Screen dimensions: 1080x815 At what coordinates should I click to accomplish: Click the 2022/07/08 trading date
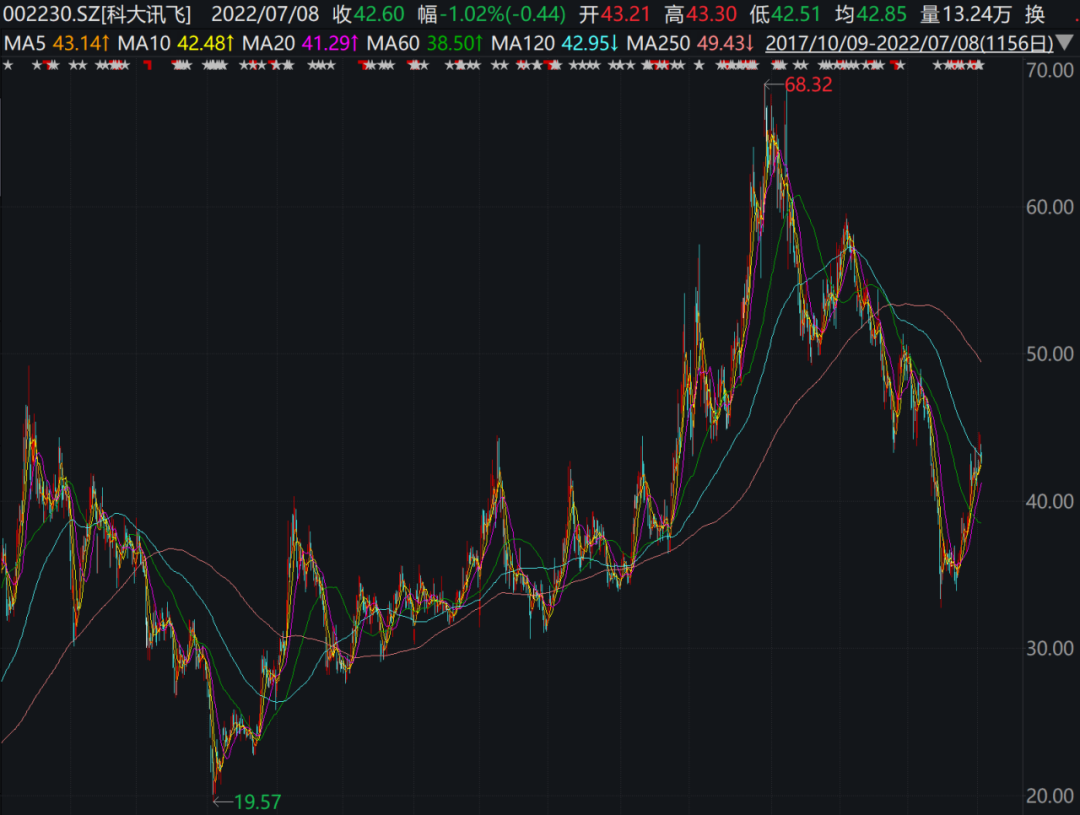(x=265, y=15)
